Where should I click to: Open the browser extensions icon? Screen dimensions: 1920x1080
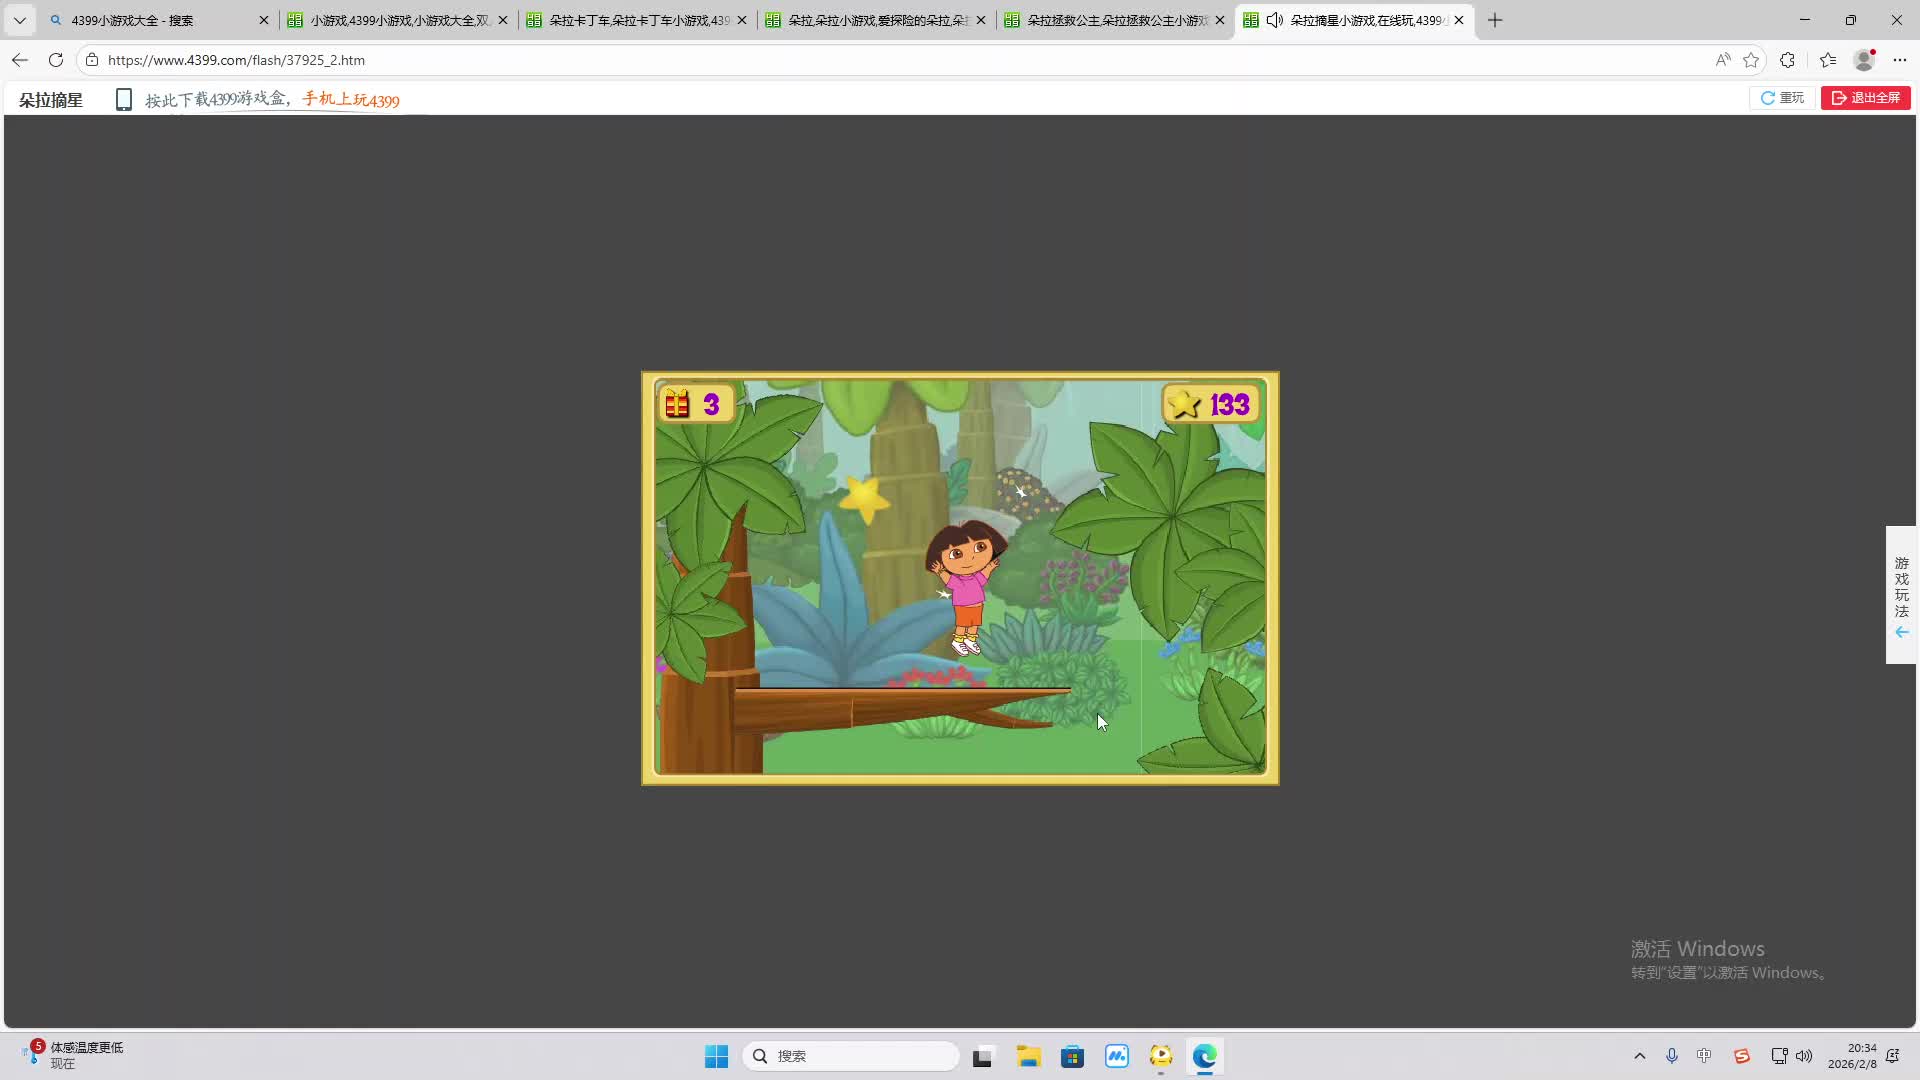(x=1787, y=60)
